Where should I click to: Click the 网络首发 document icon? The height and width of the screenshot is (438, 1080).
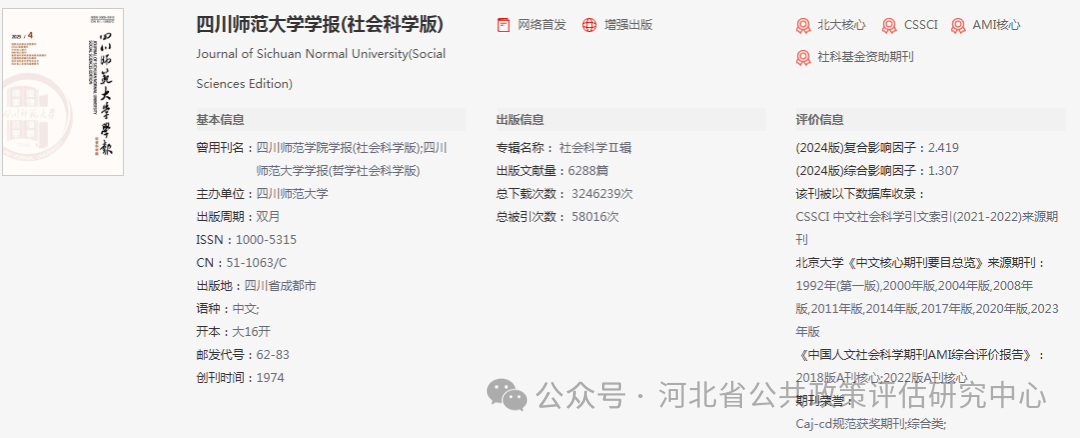click(503, 25)
